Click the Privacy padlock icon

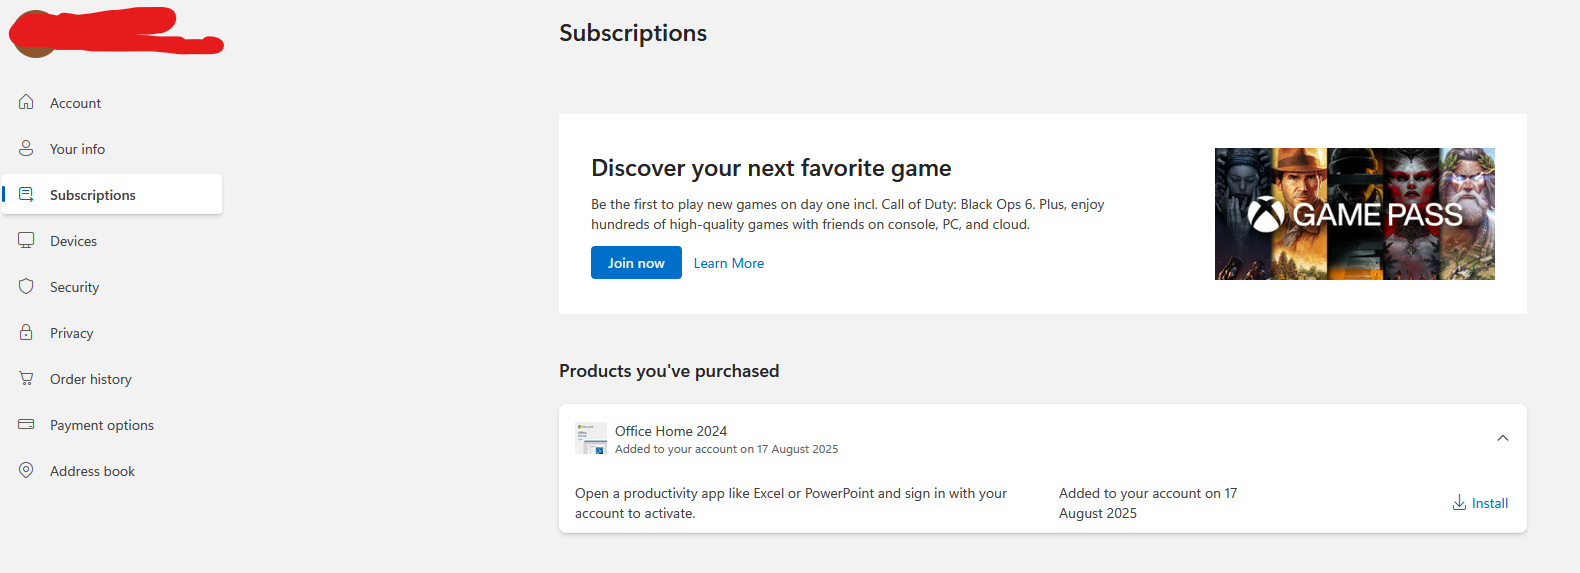click(x=26, y=332)
